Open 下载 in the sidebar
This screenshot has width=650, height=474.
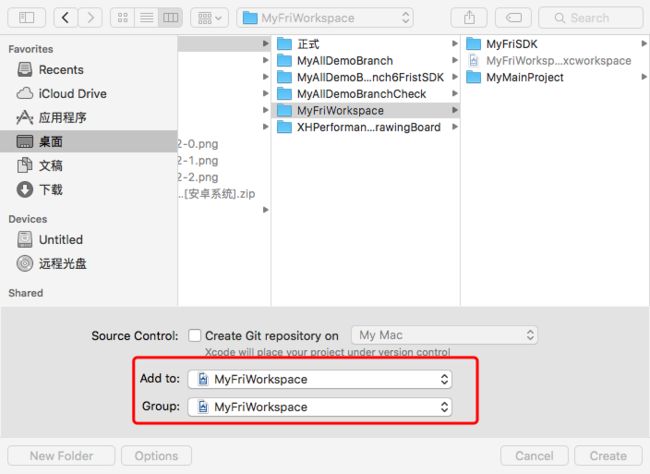point(89,190)
